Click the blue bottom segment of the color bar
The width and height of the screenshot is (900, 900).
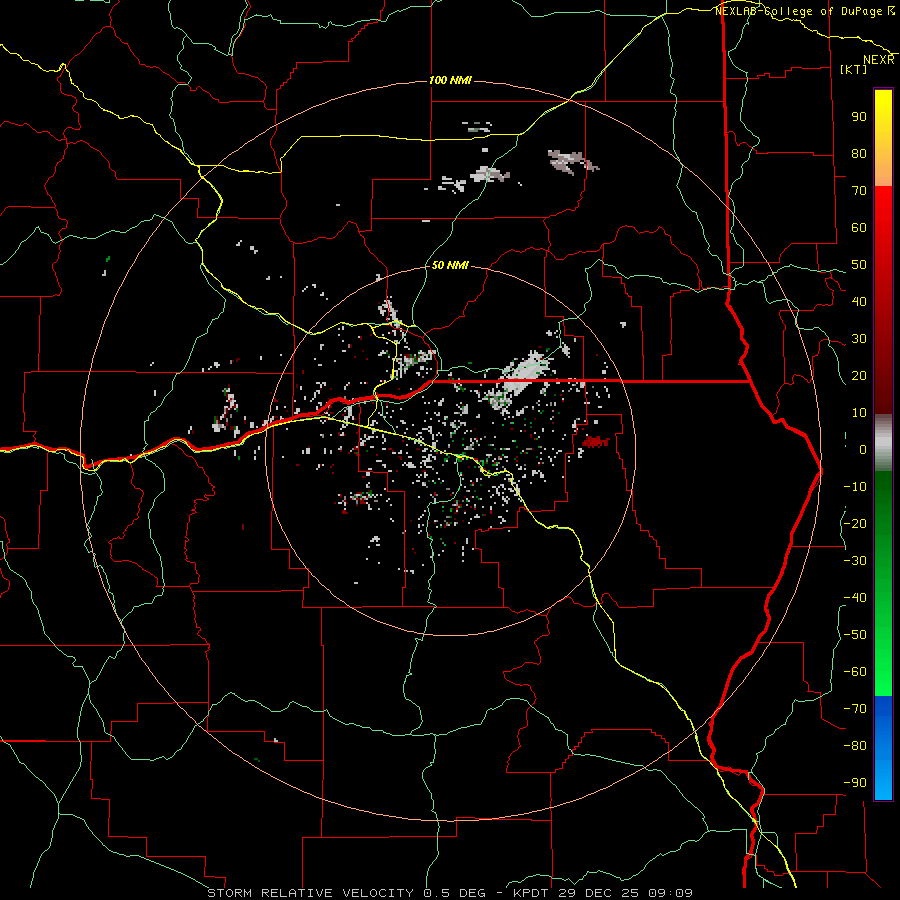pyautogui.click(x=883, y=748)
